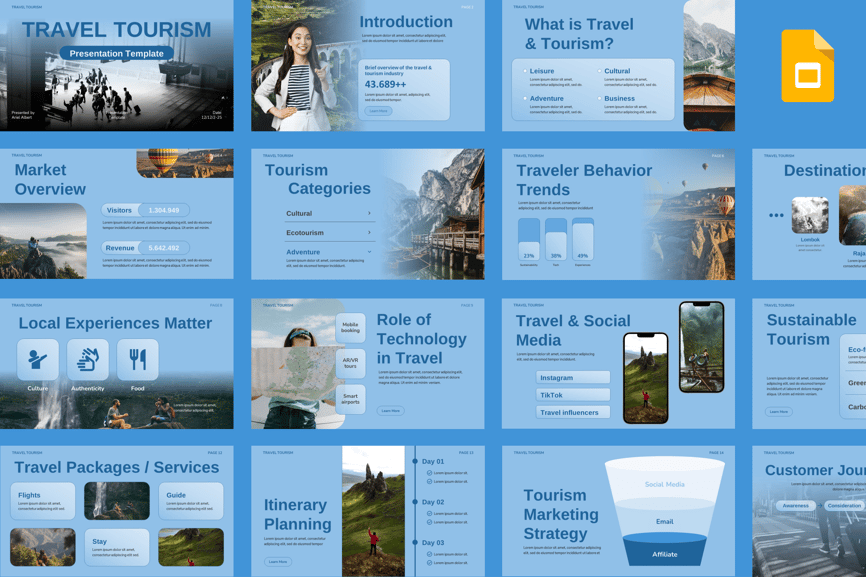Select the Business bullet point
Screen dimensions: 866x577
point(600,99)
